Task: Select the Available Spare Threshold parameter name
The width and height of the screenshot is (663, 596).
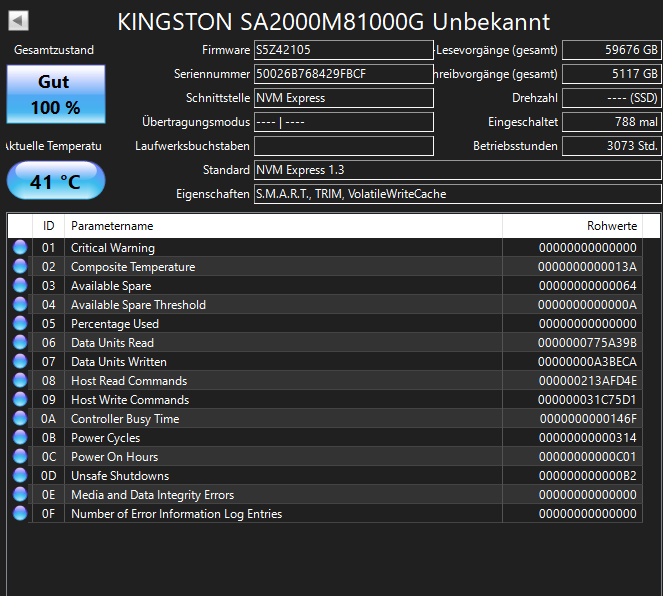Action: 138,305
